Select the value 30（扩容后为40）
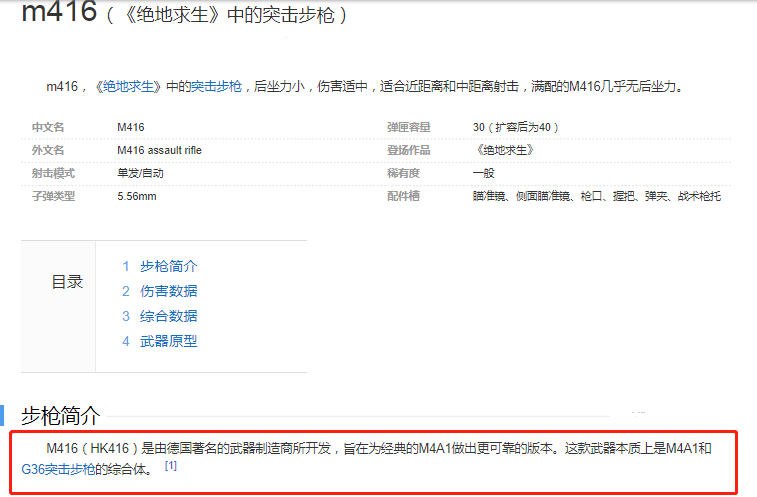 516,127
